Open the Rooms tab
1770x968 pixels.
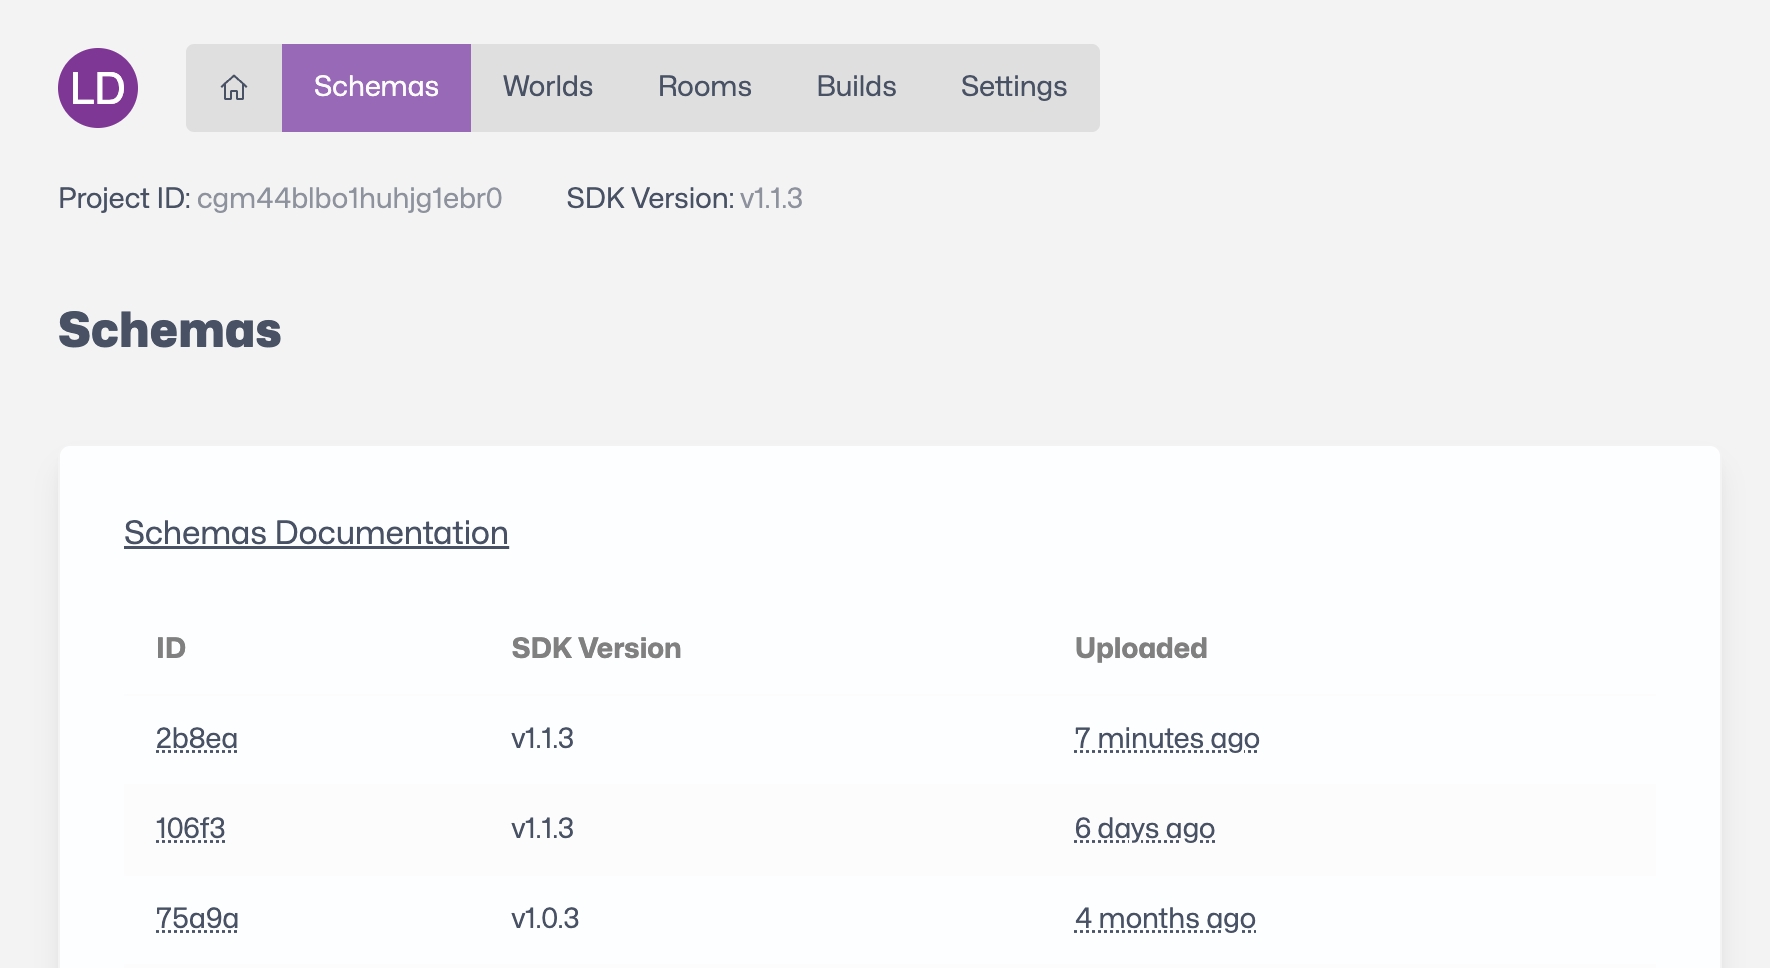click(704, 88)
